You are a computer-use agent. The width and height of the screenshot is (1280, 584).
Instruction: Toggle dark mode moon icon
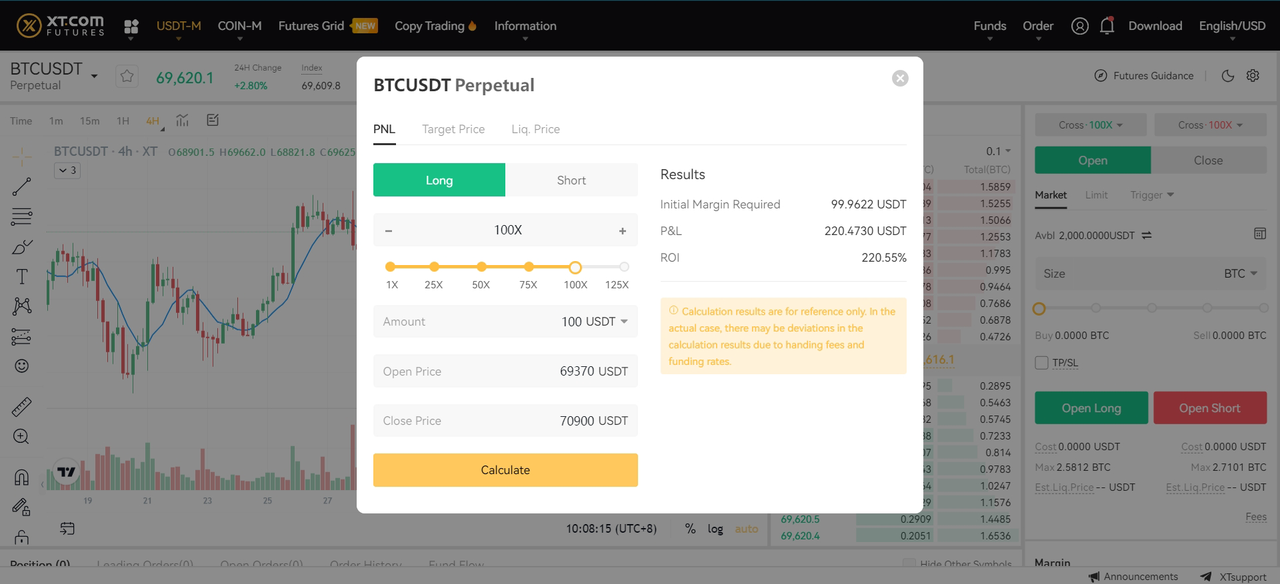point(1228,76)
